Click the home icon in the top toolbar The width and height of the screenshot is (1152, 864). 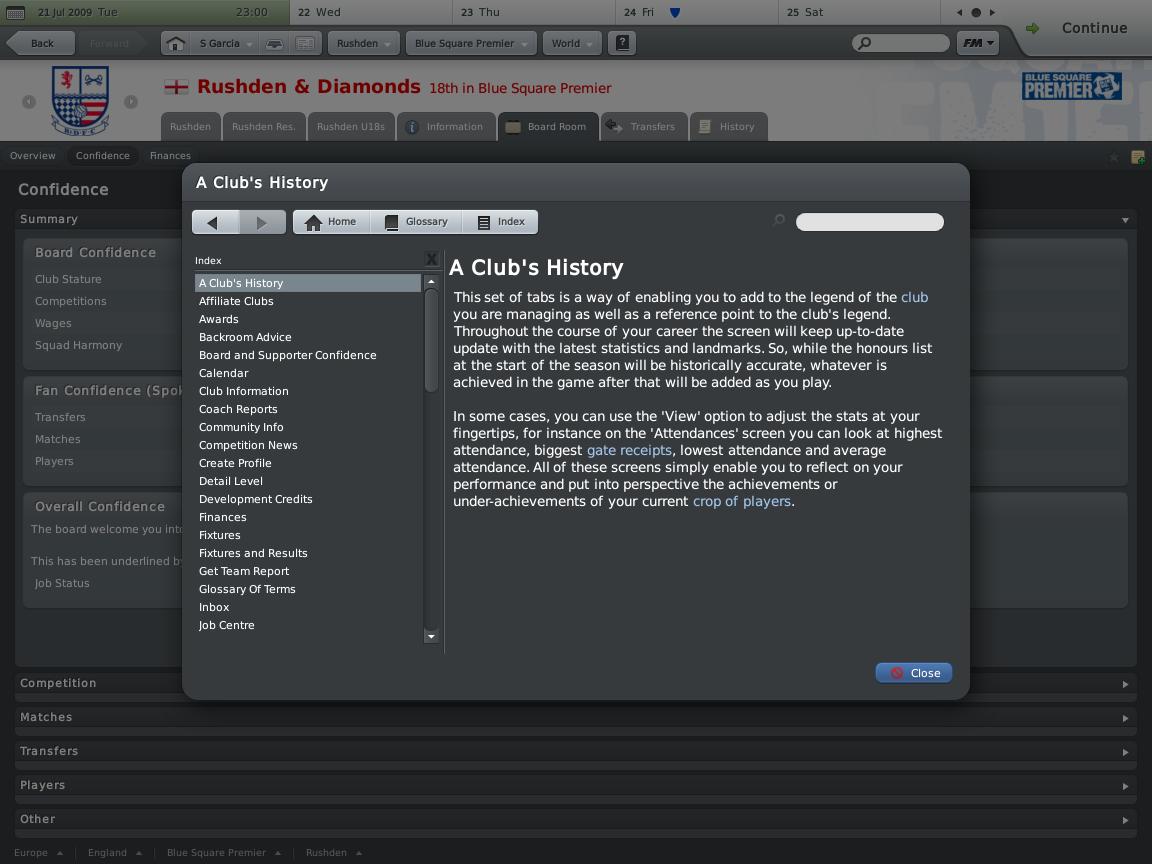click(175, 44)
